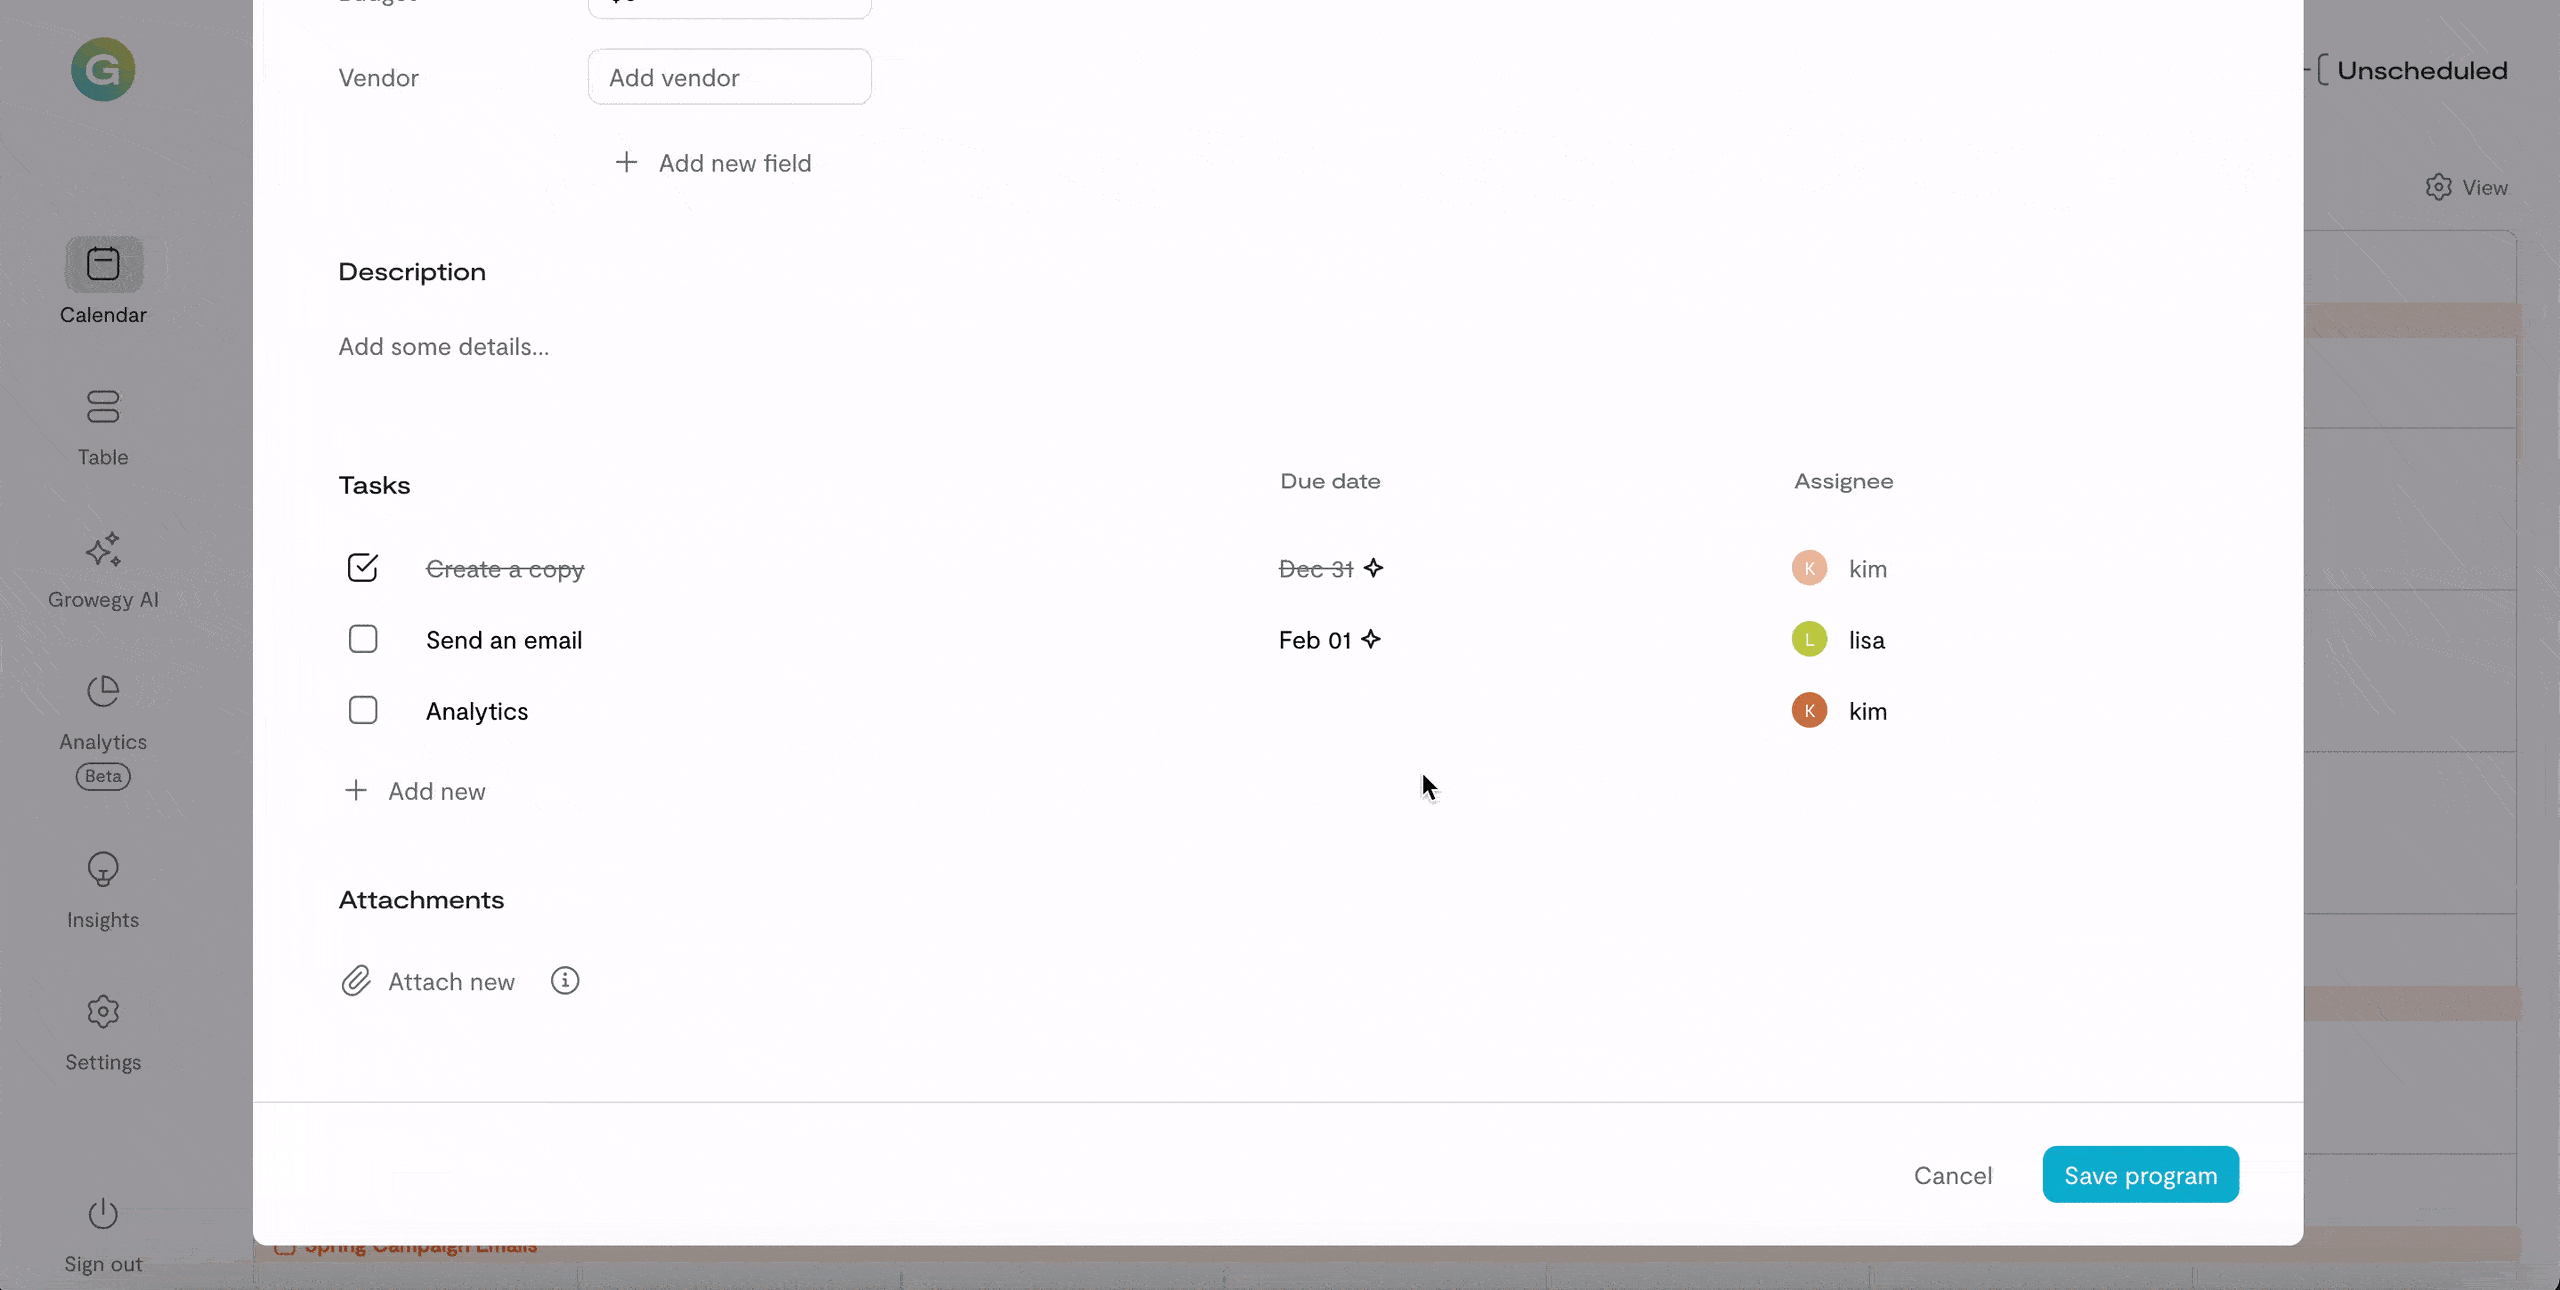Screen dimensions: 2560x1290
Task: Open Feb 01 due date picker
Action: pyautogui.click(x=1314, y=640)
